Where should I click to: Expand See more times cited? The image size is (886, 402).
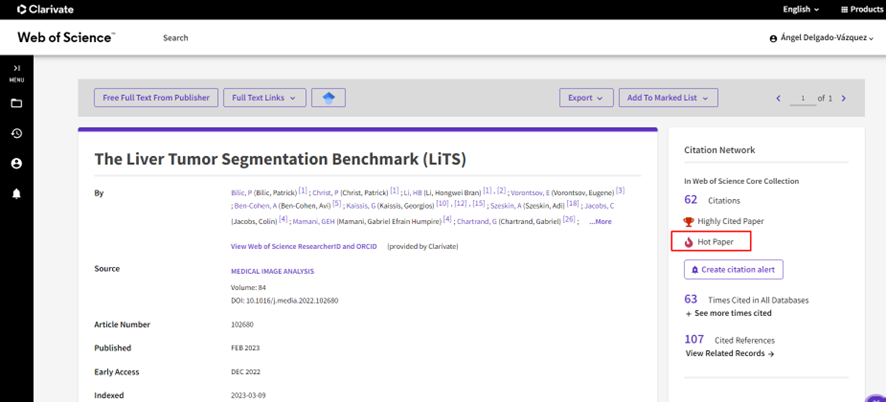[x=728, y=313]
